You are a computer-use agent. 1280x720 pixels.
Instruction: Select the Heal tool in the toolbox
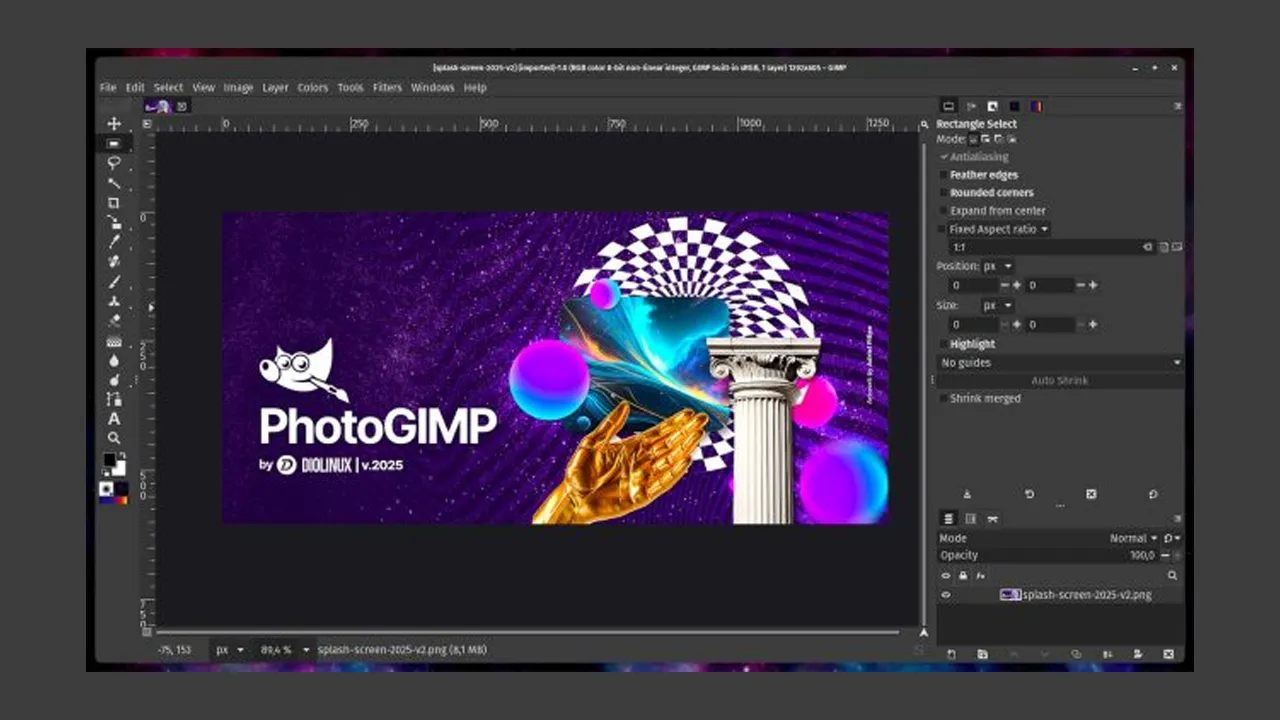(114, 261)
